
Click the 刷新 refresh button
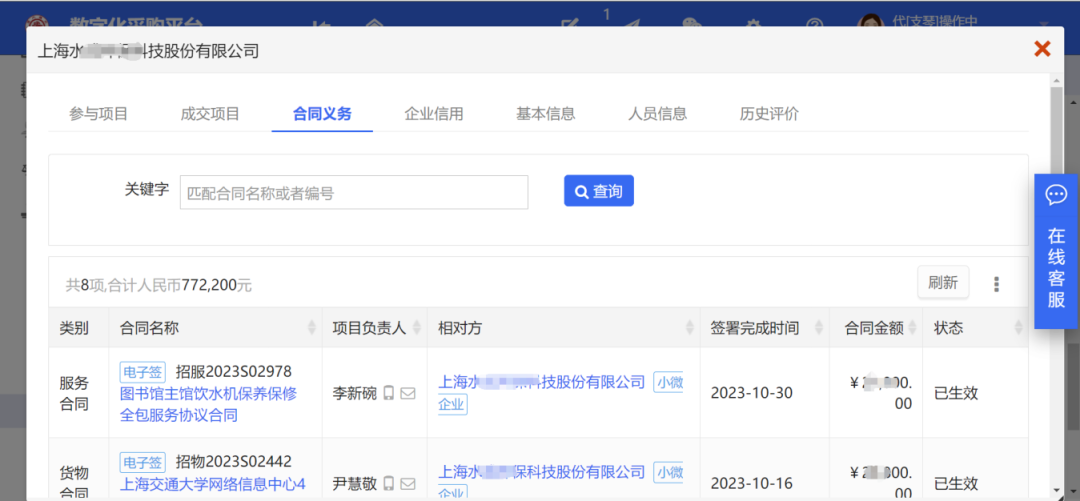click(942, 283)
